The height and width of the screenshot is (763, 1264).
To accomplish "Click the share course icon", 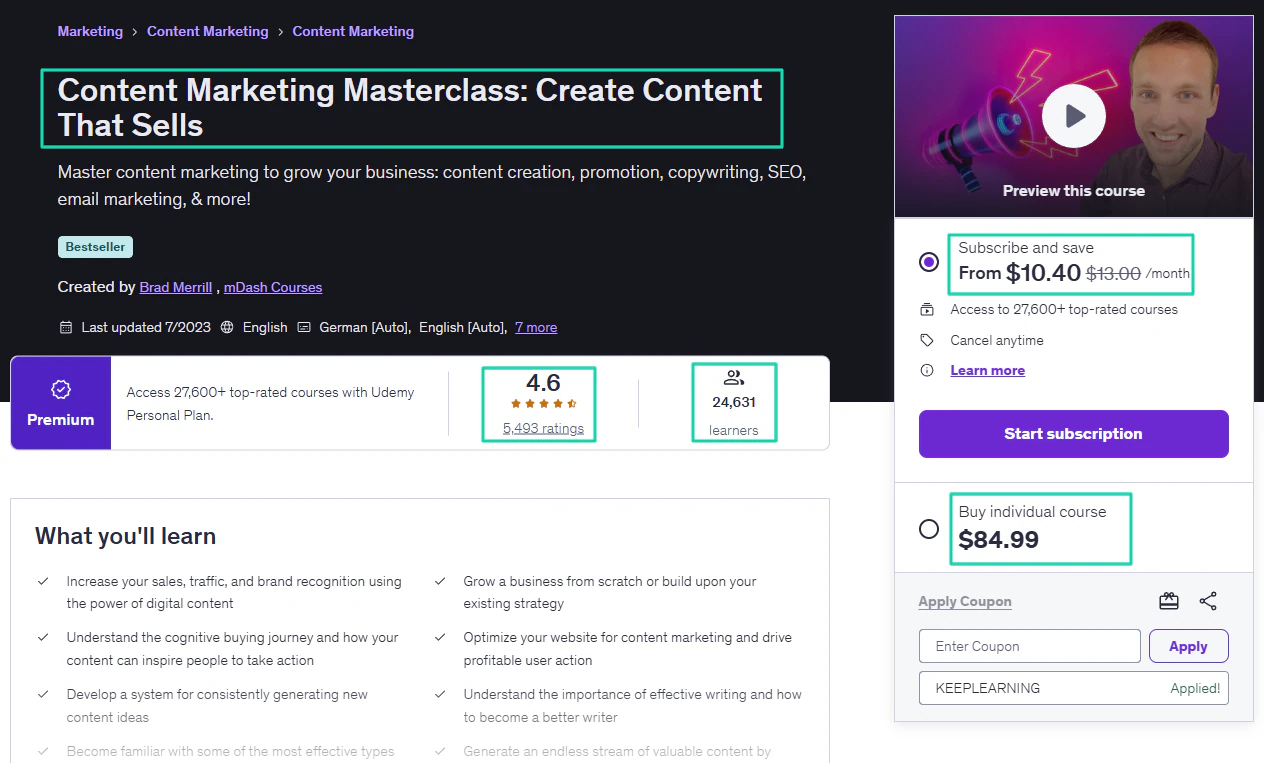I will tap(1208, 601).
